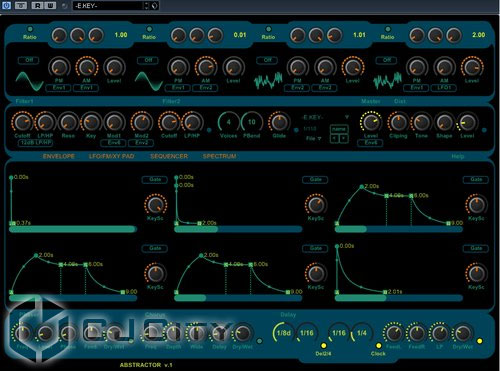Click the Filter1 Key knob
Screen dimensions: 500x371
[x=91, y=122]
